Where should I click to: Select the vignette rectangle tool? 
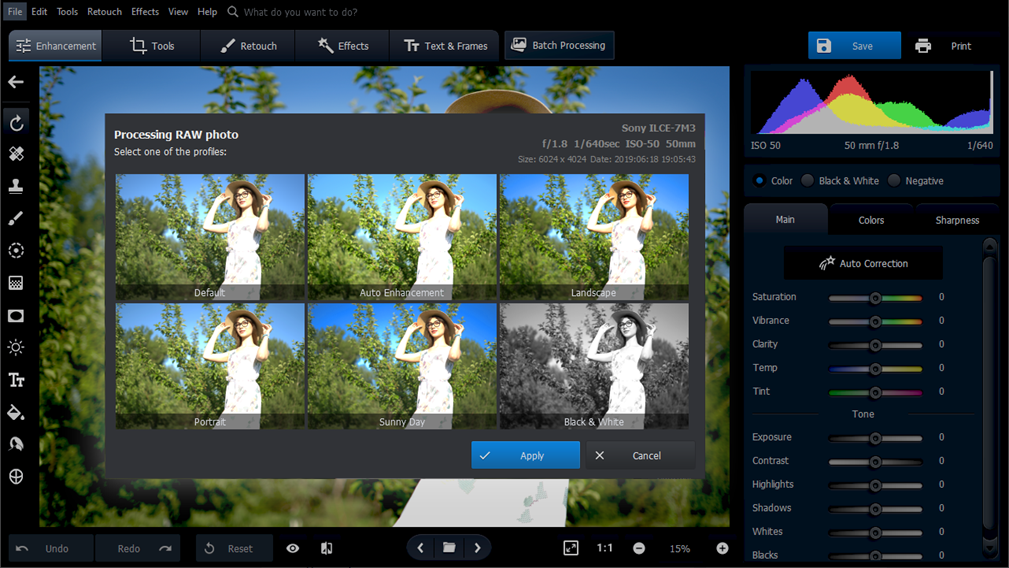coord(16,316)
